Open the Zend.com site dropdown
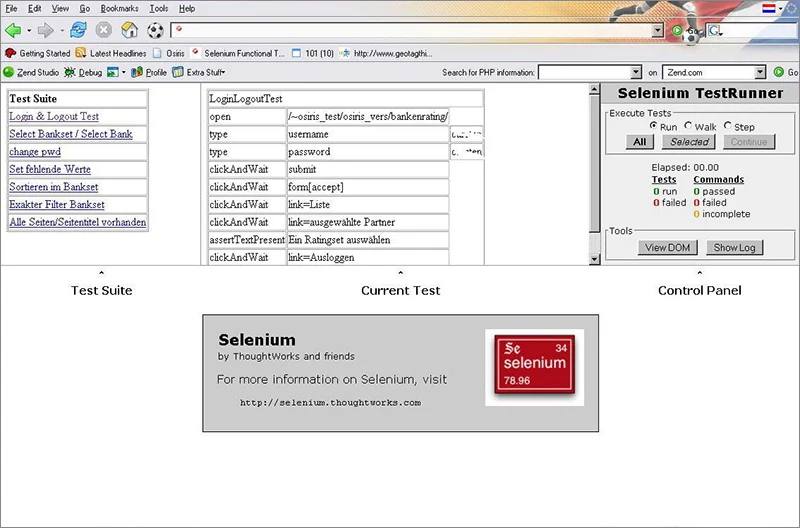800x528 pixels. pyautogui.click(x=760, y=72)
